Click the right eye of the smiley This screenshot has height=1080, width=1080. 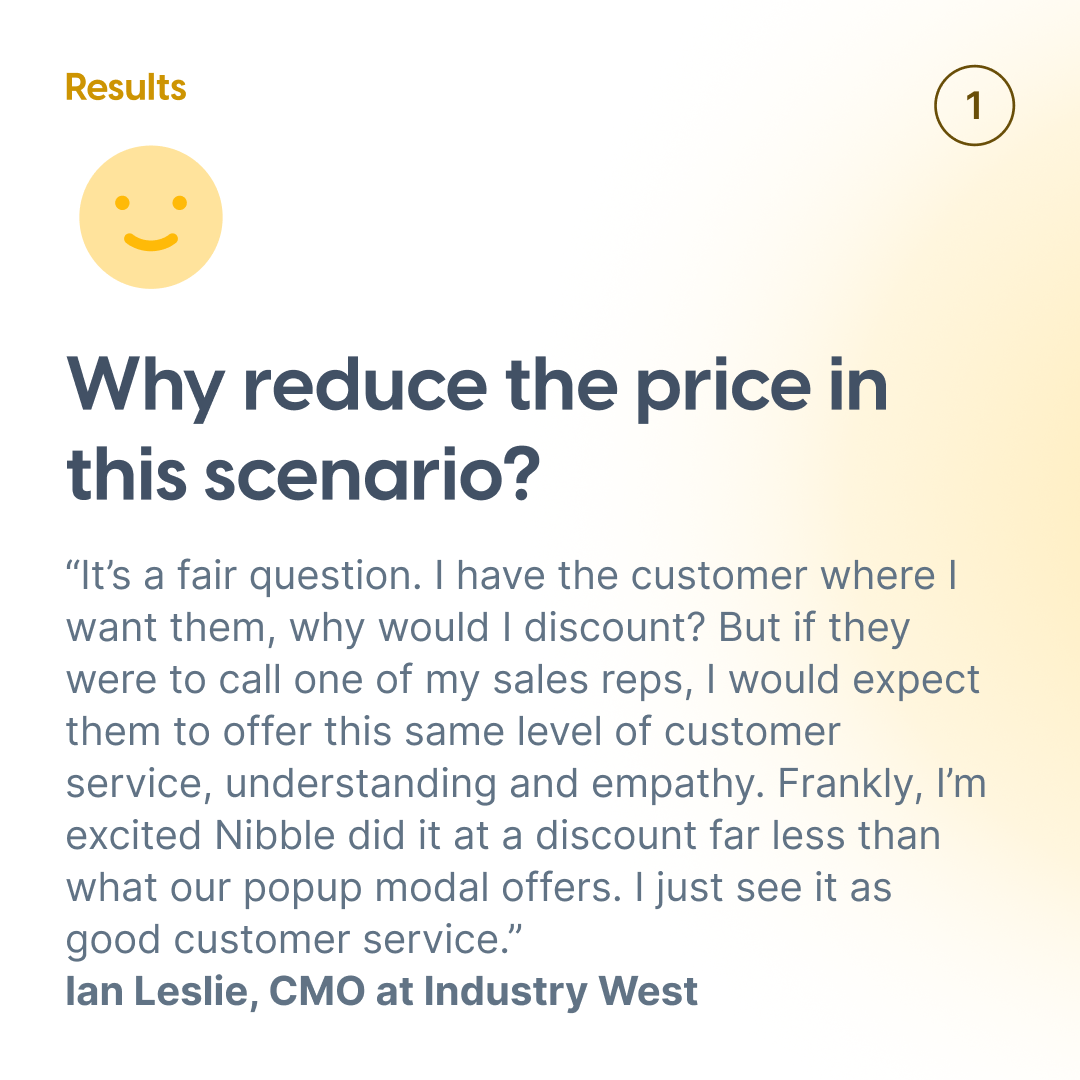[180, 202]
